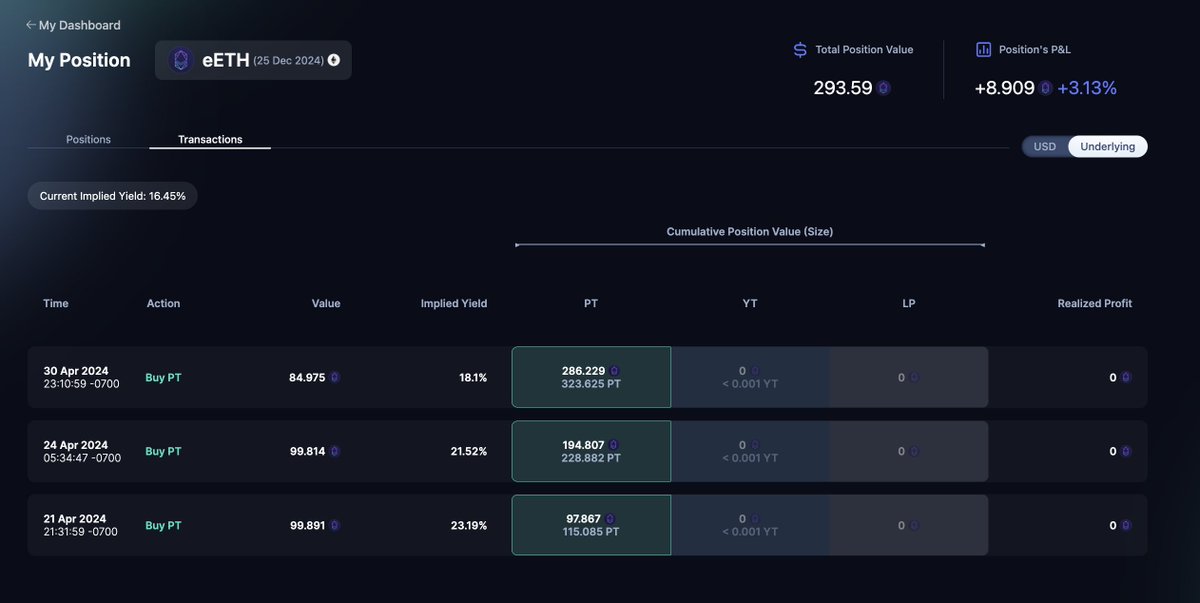Click the LP column header
The image size is (1200, 603).
(909, 303)
